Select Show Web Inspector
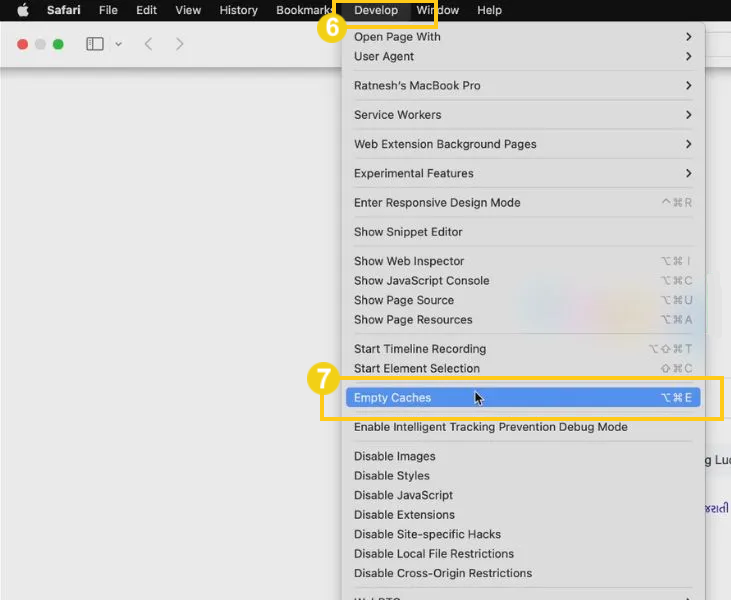Image resolution: width=731 pixels, height=600 pixels. click(x=523, y=261)
